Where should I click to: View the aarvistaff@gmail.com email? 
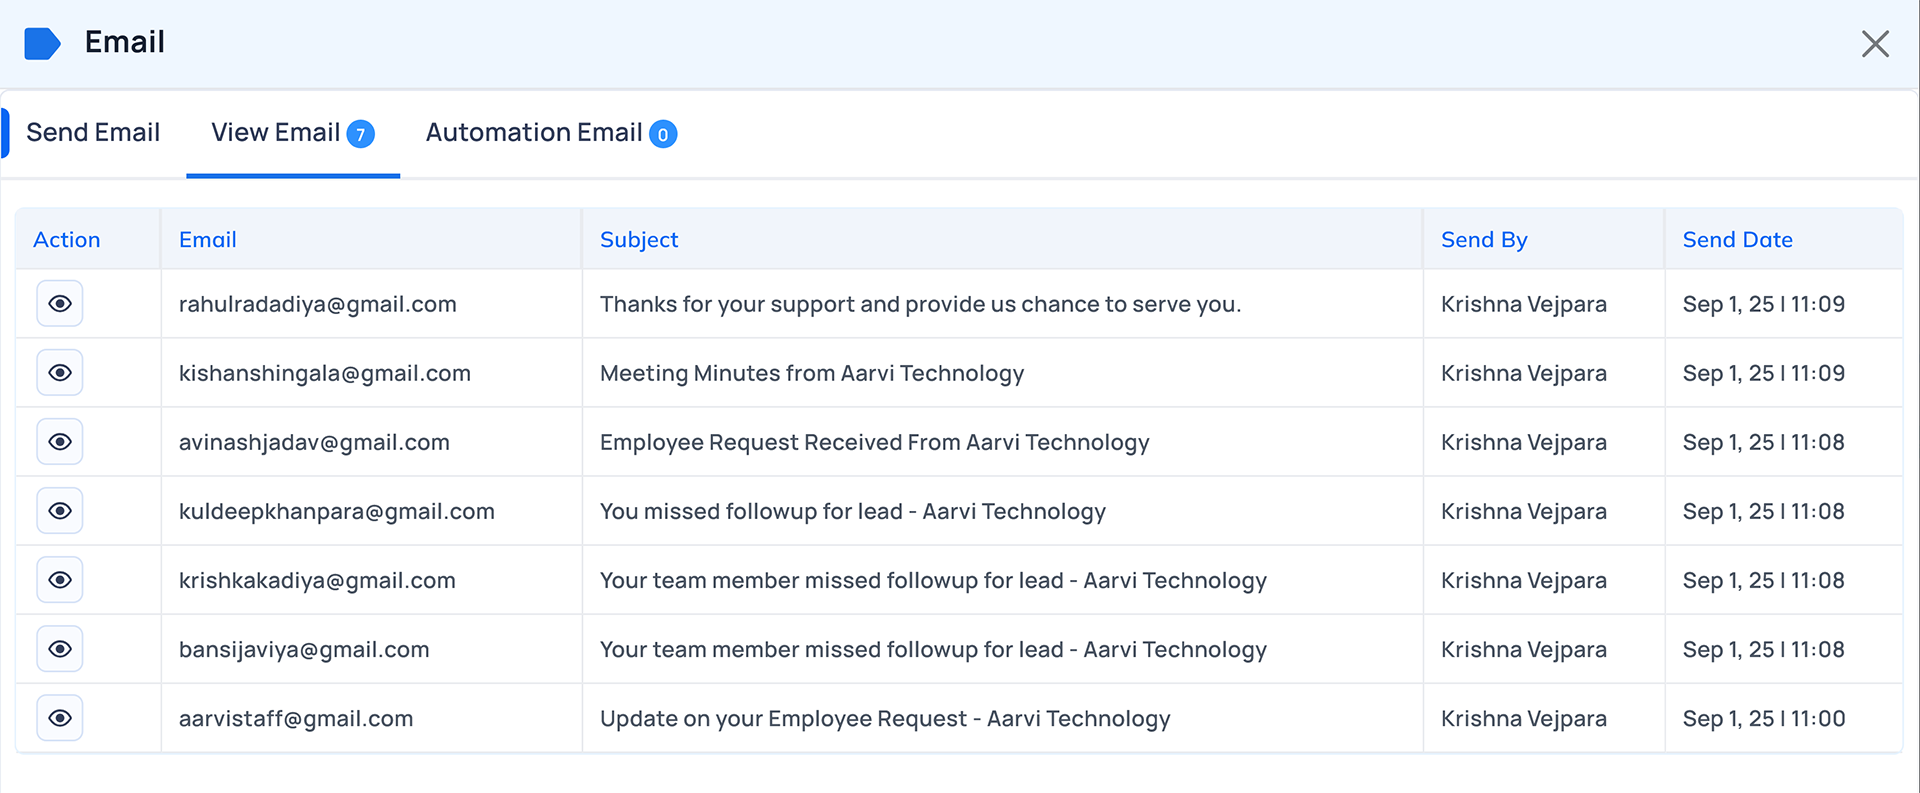[60, 718]
